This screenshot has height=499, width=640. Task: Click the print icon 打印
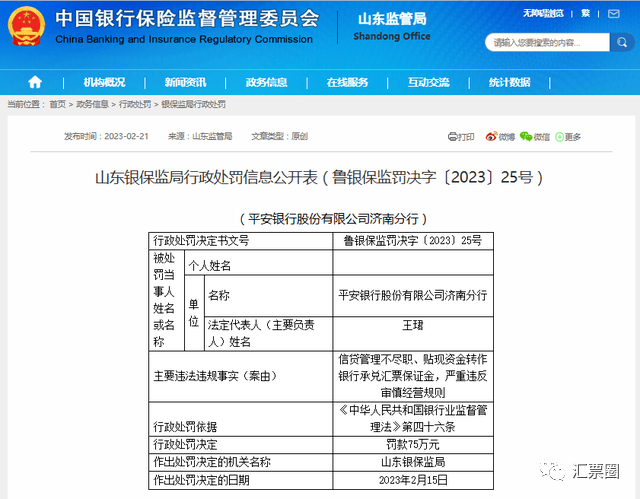[x=461, y=137]
